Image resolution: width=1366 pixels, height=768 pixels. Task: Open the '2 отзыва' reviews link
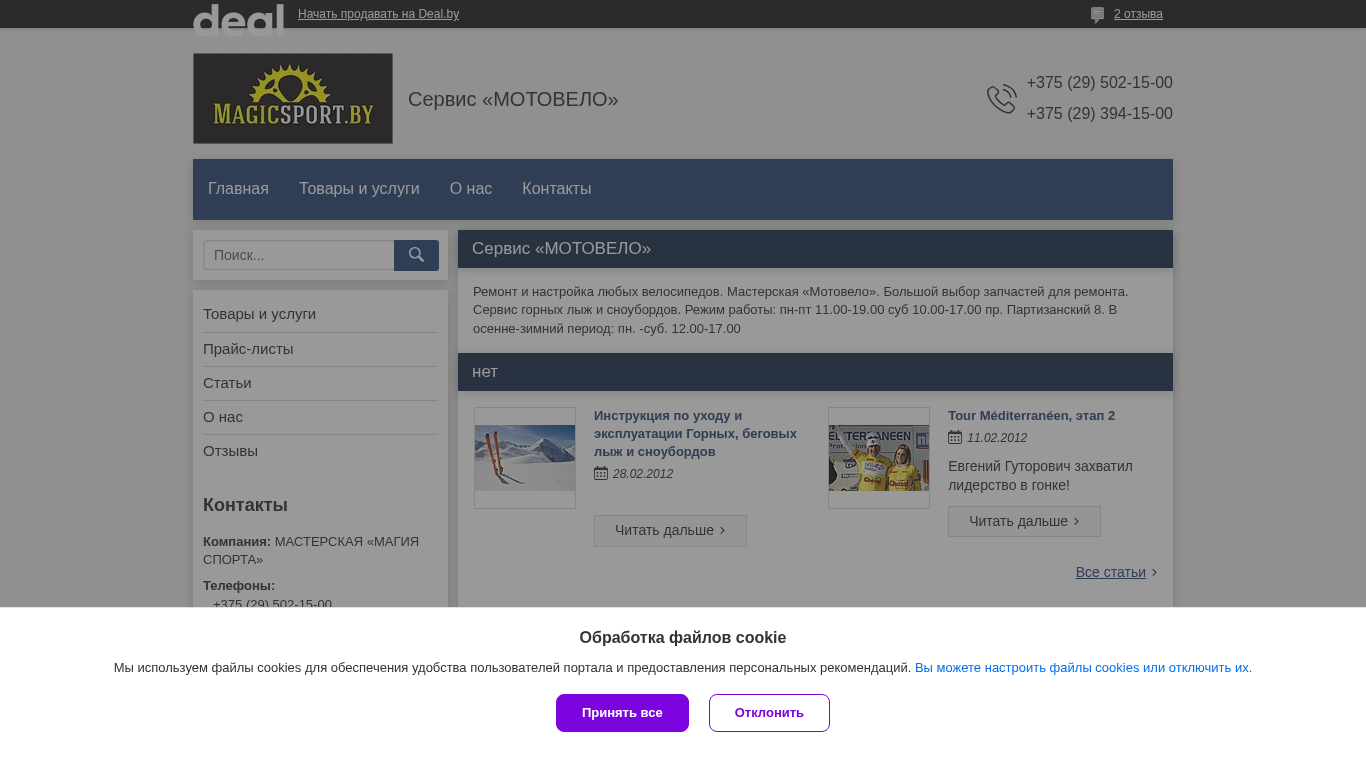(x=1138, y=14)
